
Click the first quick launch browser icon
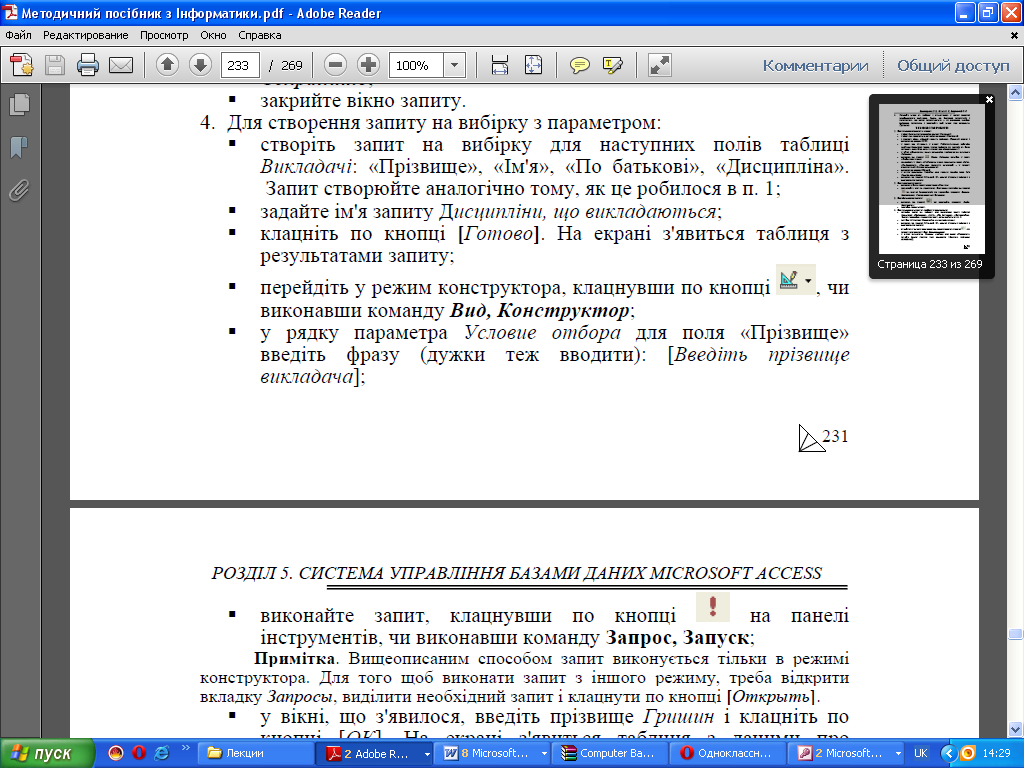coord(116,753)
